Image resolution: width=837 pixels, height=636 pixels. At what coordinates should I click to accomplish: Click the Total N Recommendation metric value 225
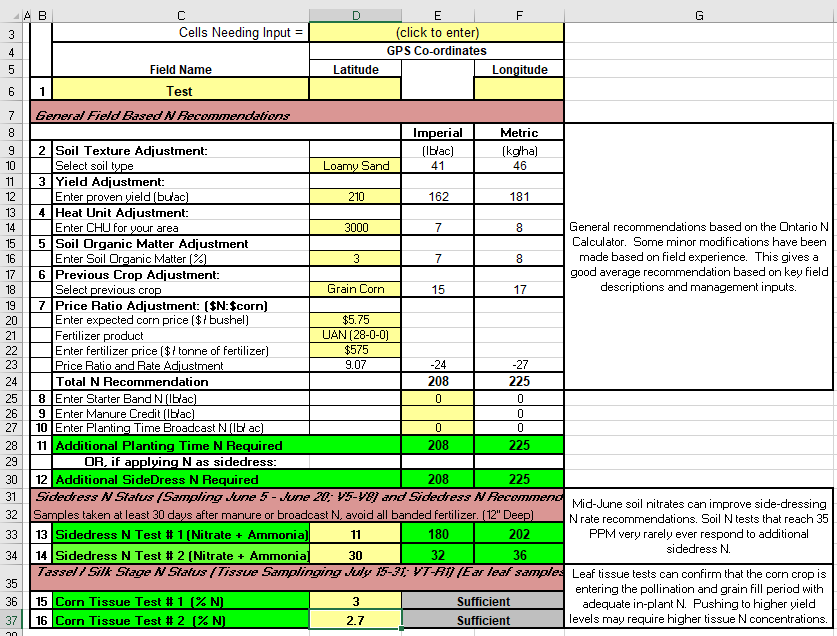point(519,381)
